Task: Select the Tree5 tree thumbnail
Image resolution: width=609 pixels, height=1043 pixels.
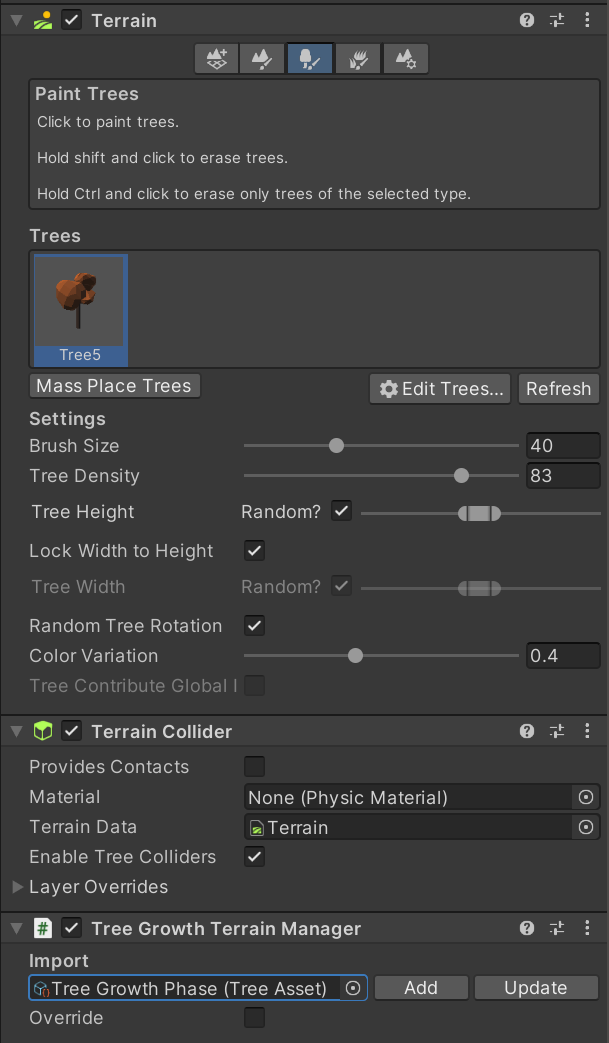Action: pos(80,311)
